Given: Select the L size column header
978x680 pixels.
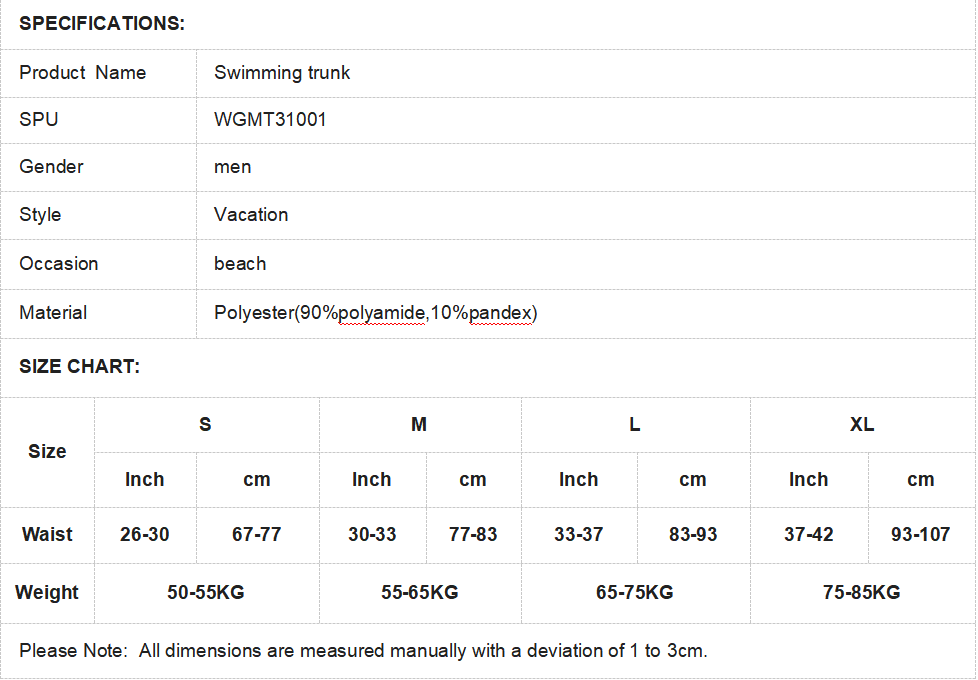Looking at the screenshot, I should 634,425.
